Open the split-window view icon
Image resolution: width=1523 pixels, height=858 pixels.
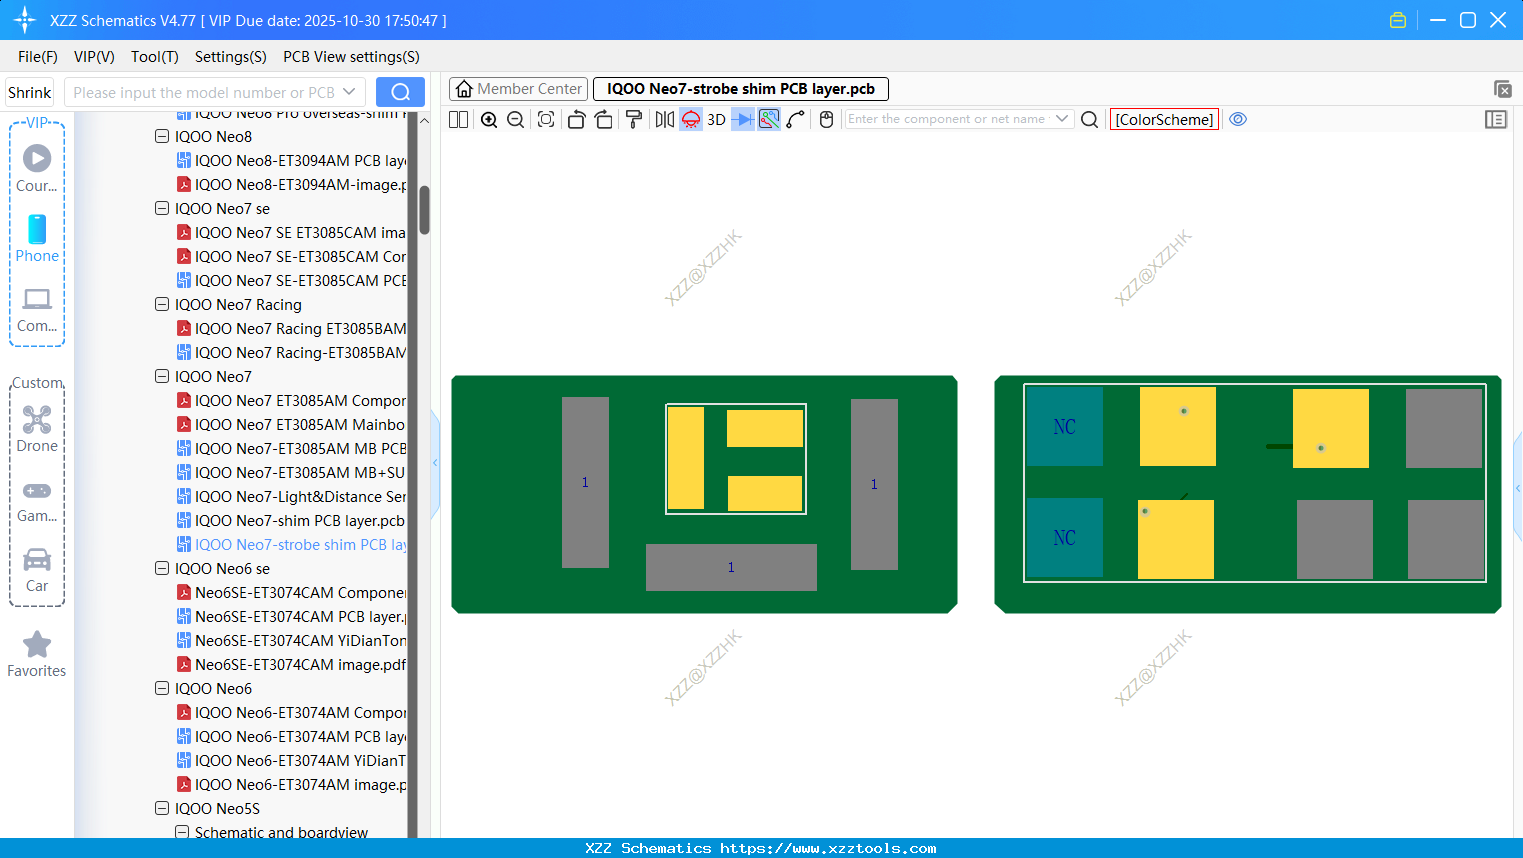click(x=457, y=119)
